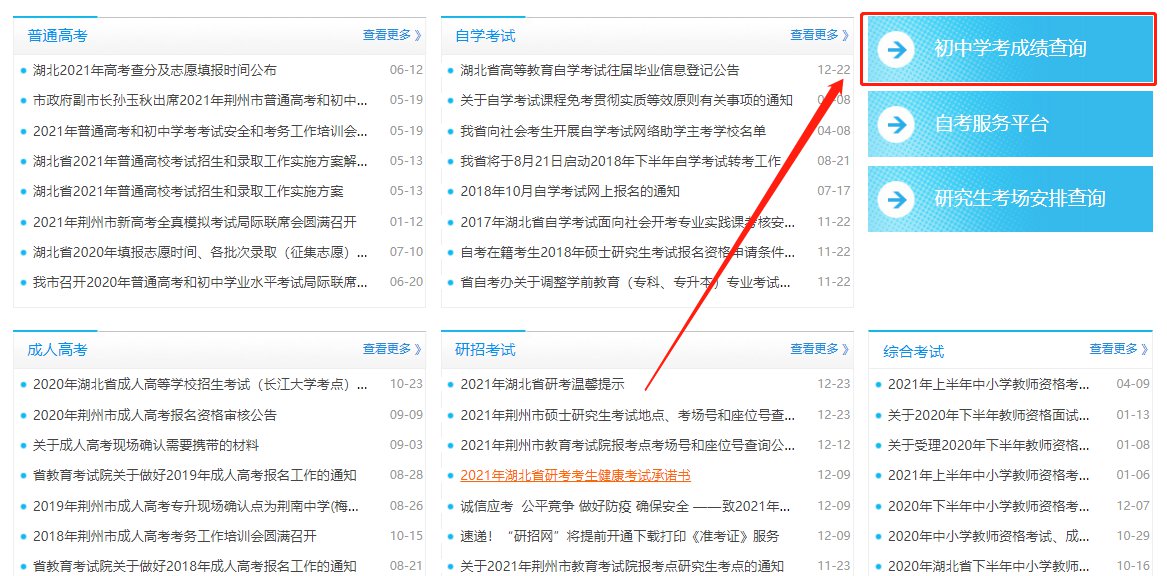Expand 查看更多 in 成人高考 section
The width and height of the screenshot is (1167, 576).
click(392, 349)
